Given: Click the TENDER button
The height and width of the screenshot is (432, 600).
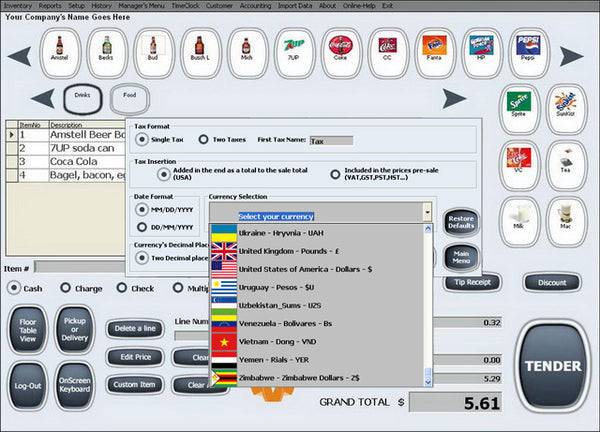Looking at the screenshot, I should pos(553,366).
